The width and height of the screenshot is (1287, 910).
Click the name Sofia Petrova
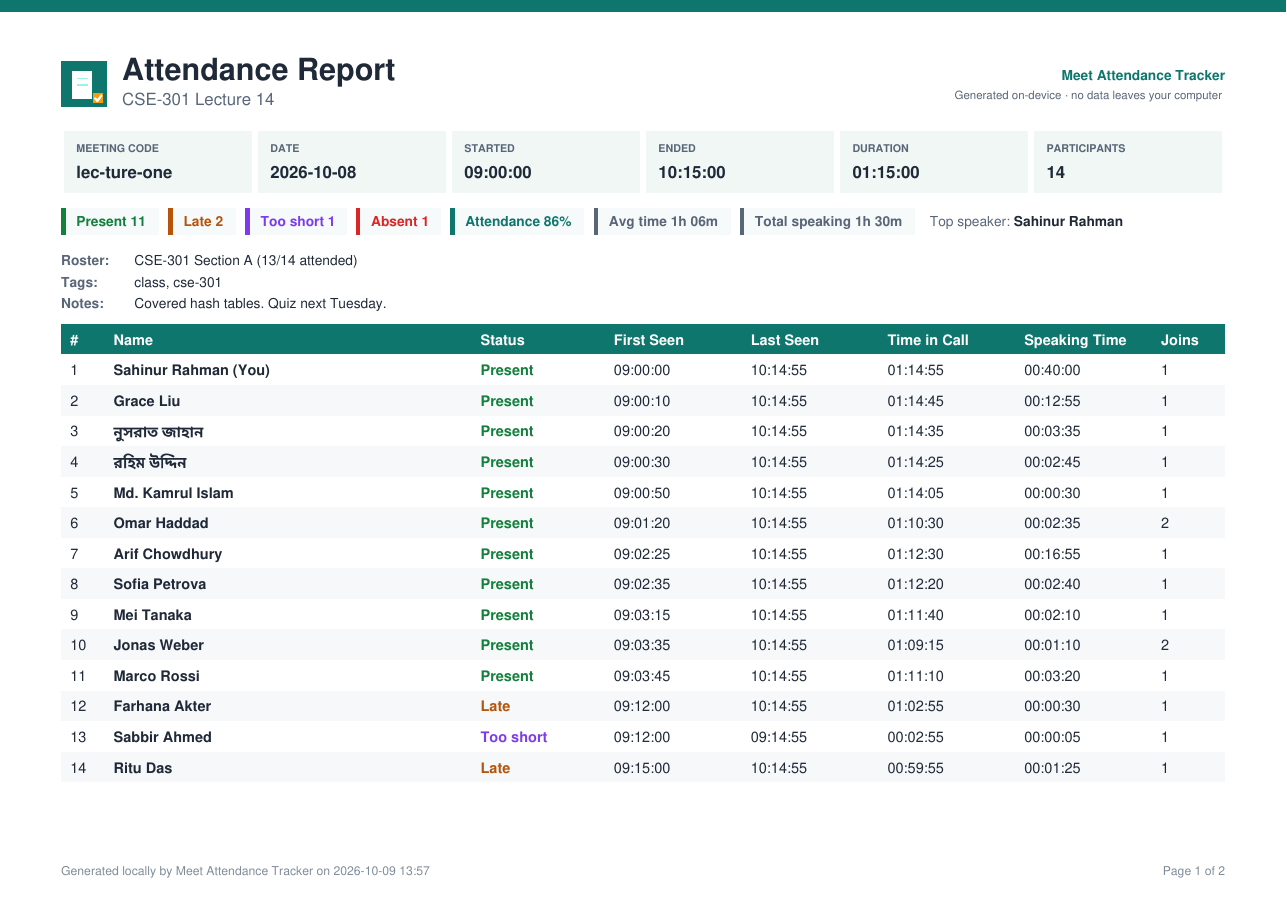[160, 584]
